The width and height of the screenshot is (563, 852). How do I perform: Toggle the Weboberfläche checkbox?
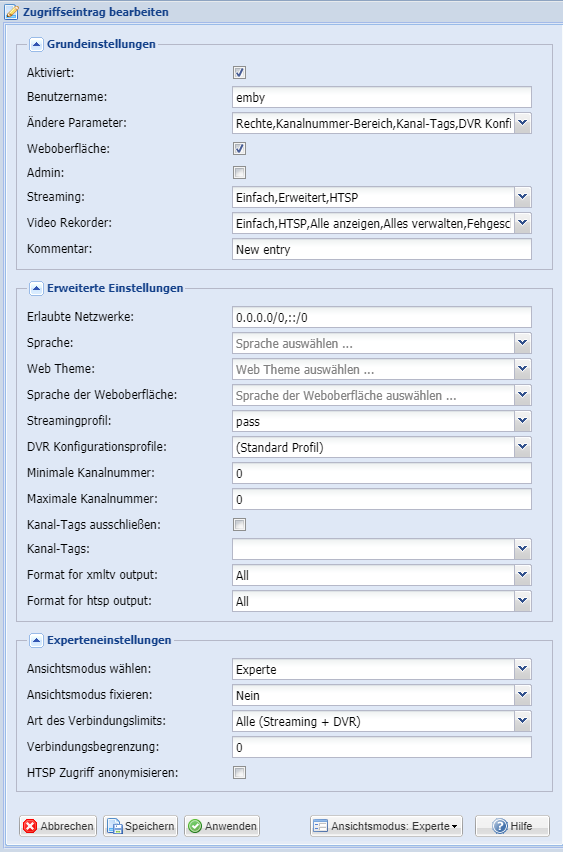[239, 148]
